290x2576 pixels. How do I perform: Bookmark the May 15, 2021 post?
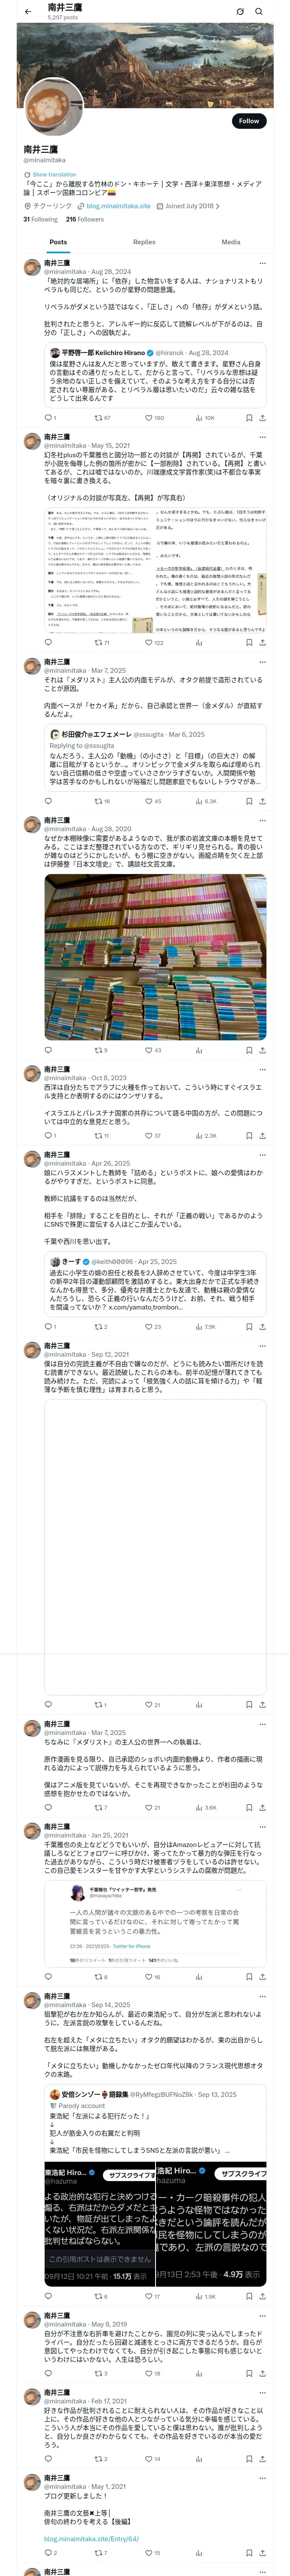point(249,642)
